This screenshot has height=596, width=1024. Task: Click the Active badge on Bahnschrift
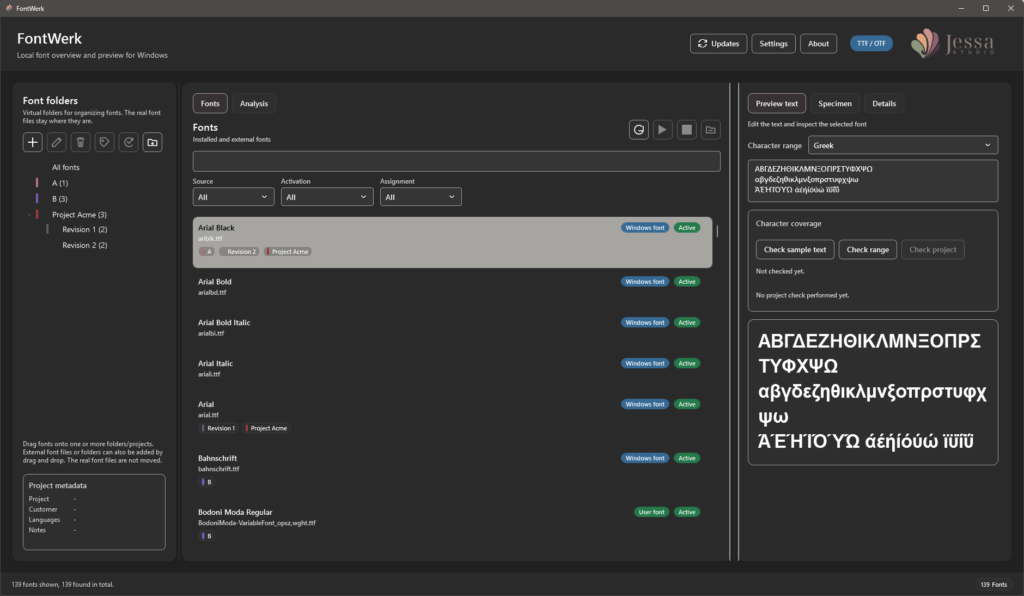pos(686,458)
